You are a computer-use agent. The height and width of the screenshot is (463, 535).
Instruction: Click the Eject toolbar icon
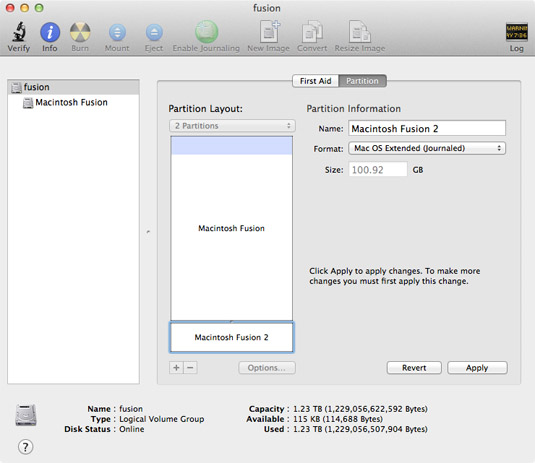[154, 33]
